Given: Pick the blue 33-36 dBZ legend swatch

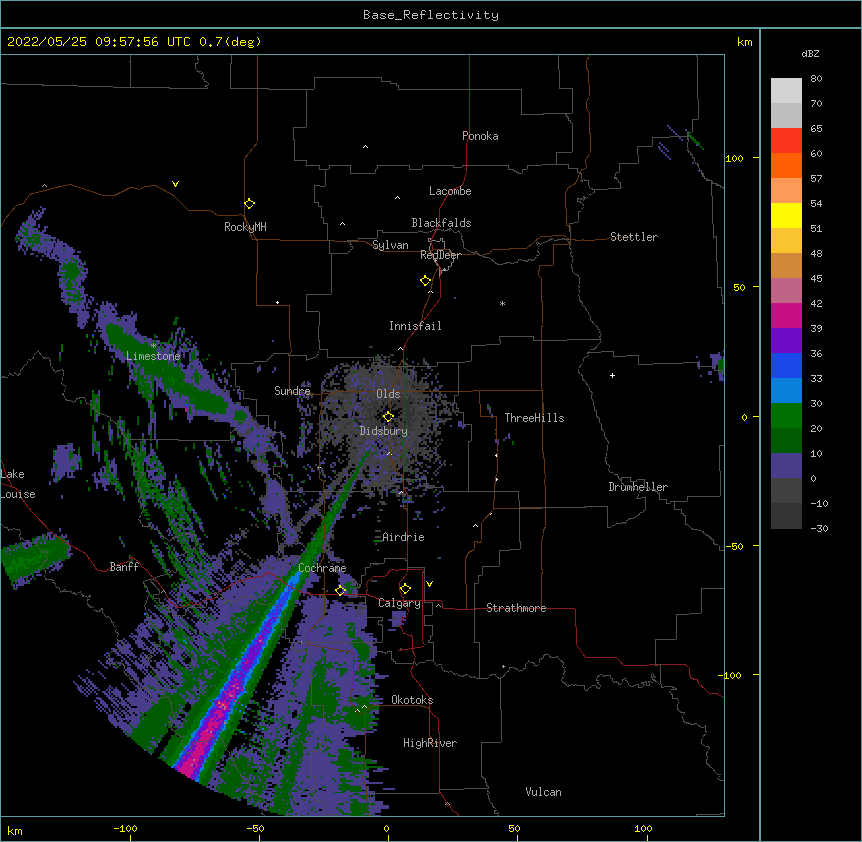Looking at the screenshot, I should pos(786,366).
